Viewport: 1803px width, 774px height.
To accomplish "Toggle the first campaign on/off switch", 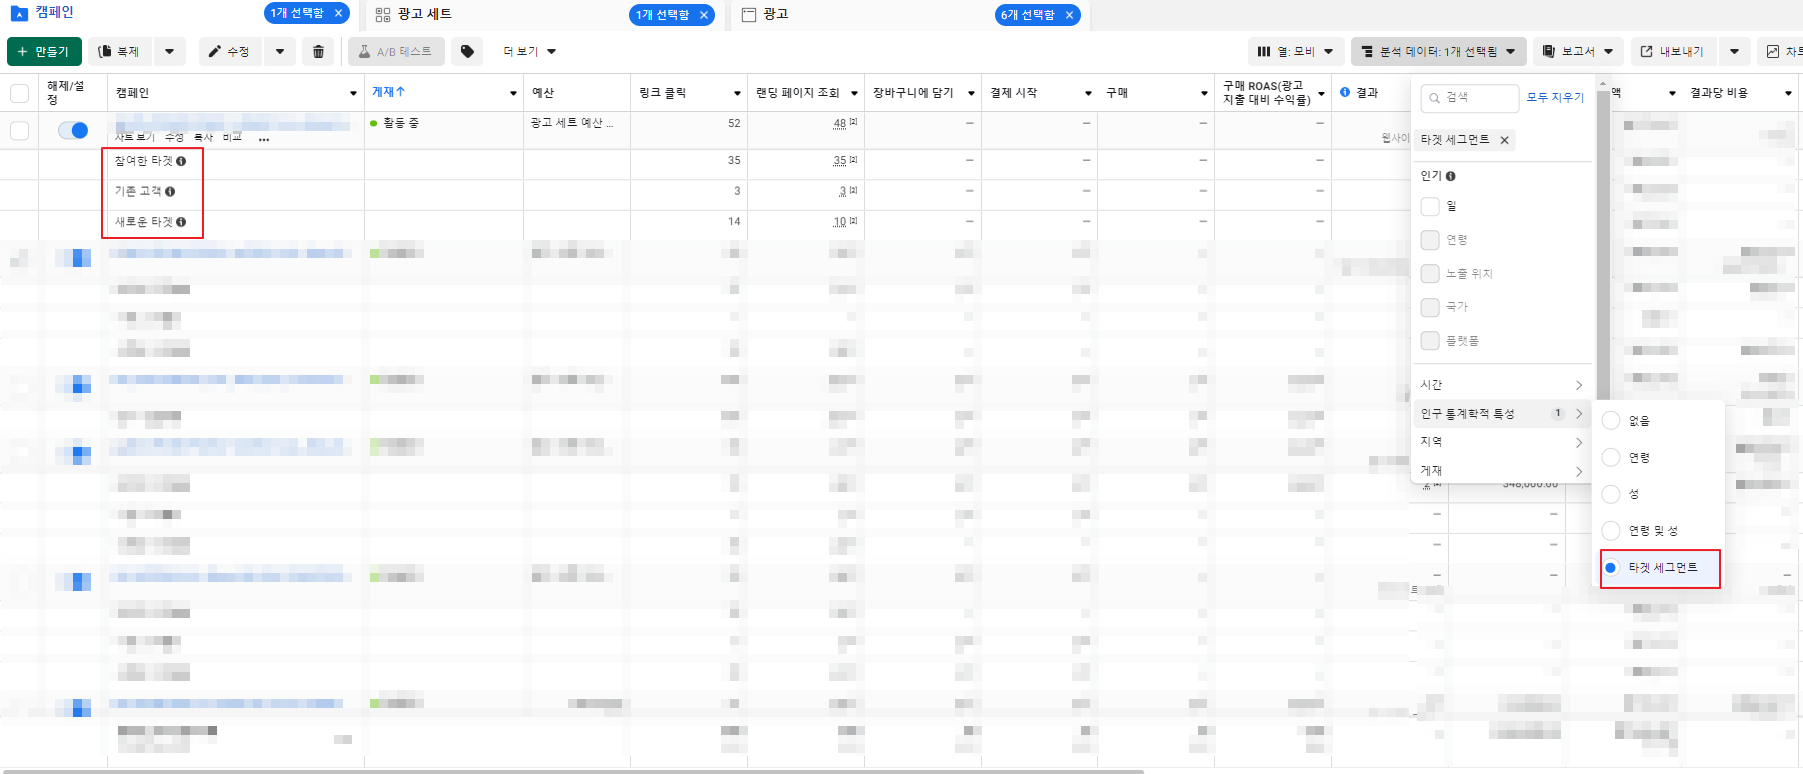I will [x=73, y=130].
